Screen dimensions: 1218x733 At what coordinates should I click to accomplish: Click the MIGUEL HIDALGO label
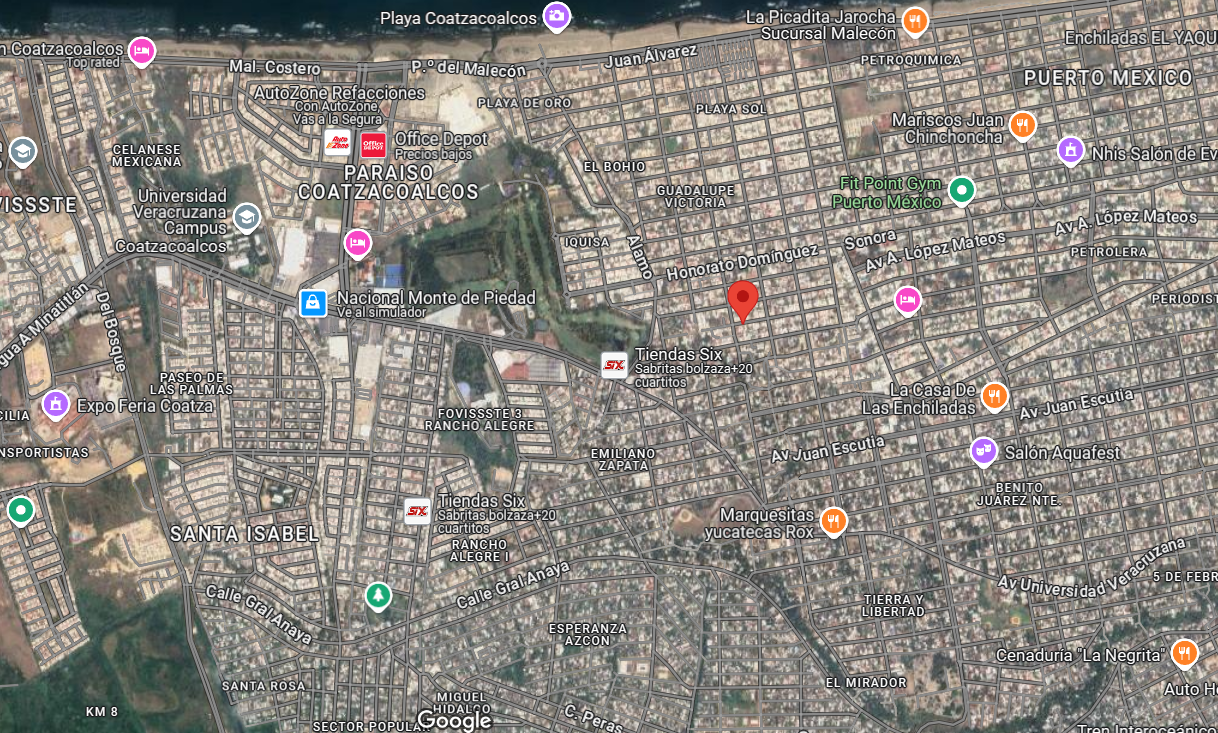(460, 701)
